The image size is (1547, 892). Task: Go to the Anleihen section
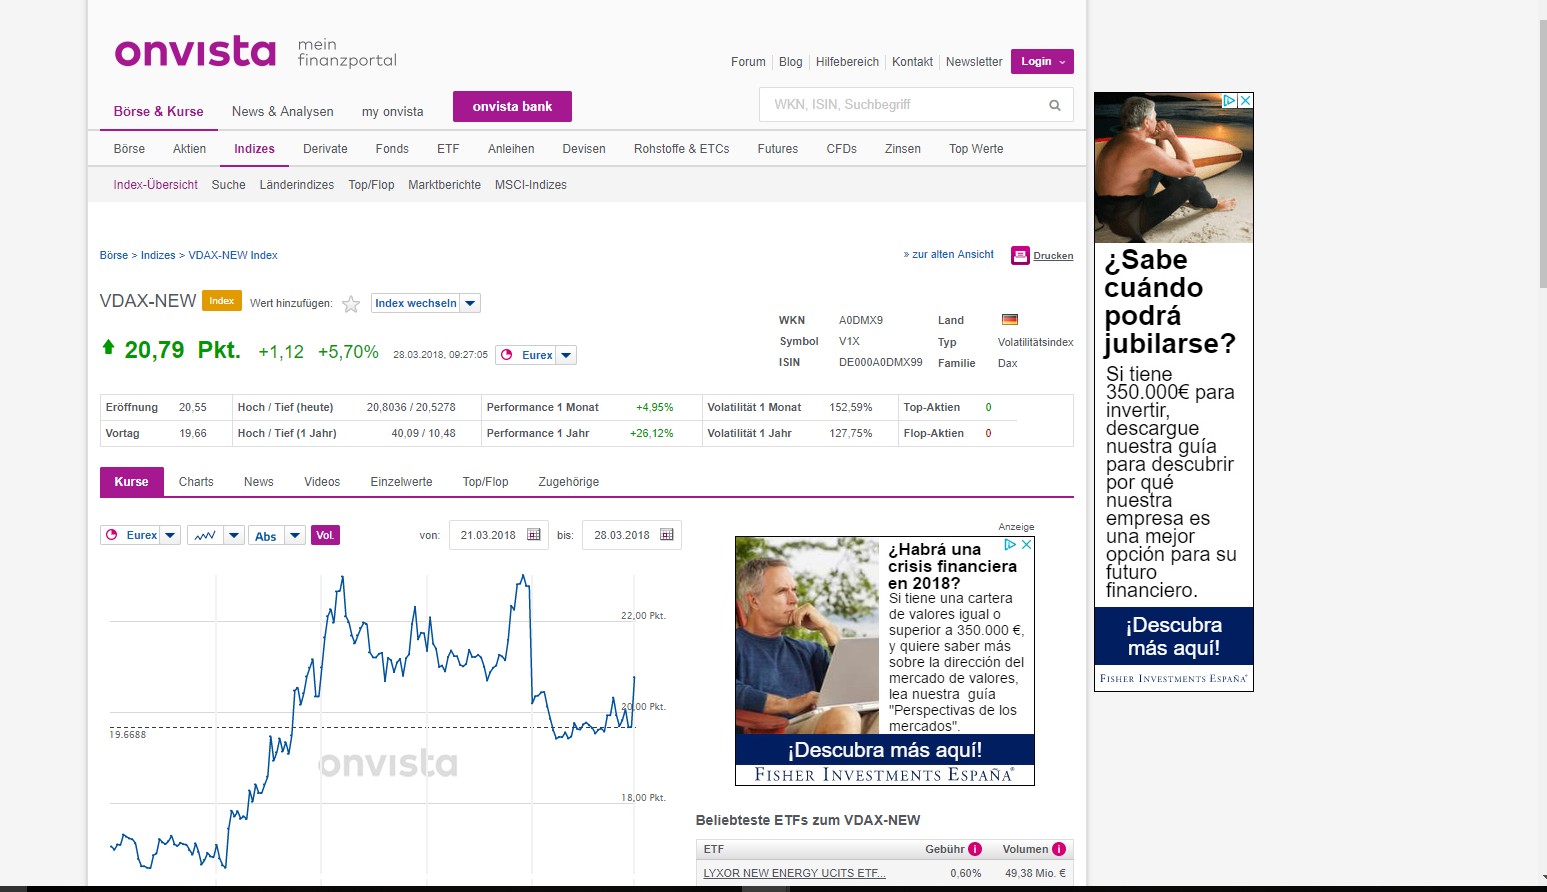(x=511, y=149)
